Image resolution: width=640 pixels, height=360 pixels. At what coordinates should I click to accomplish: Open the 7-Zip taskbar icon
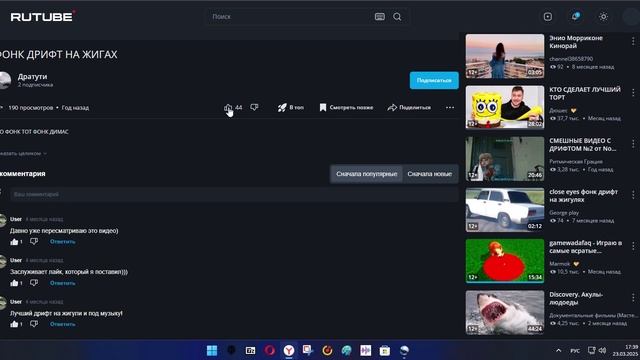click(x=250, y=350)
